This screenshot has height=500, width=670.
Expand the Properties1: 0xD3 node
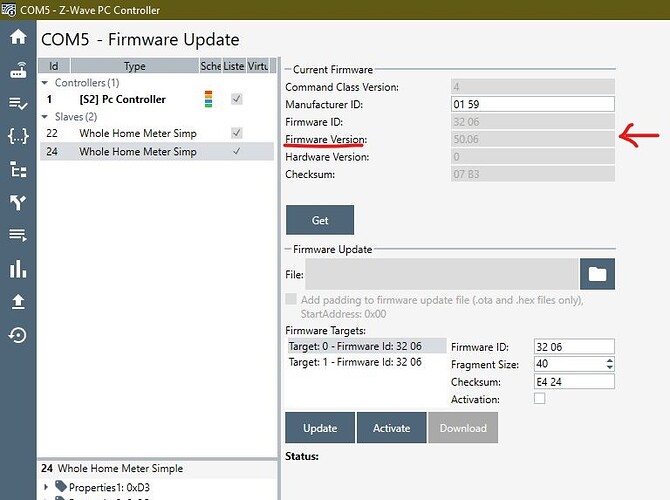[46, 487]
